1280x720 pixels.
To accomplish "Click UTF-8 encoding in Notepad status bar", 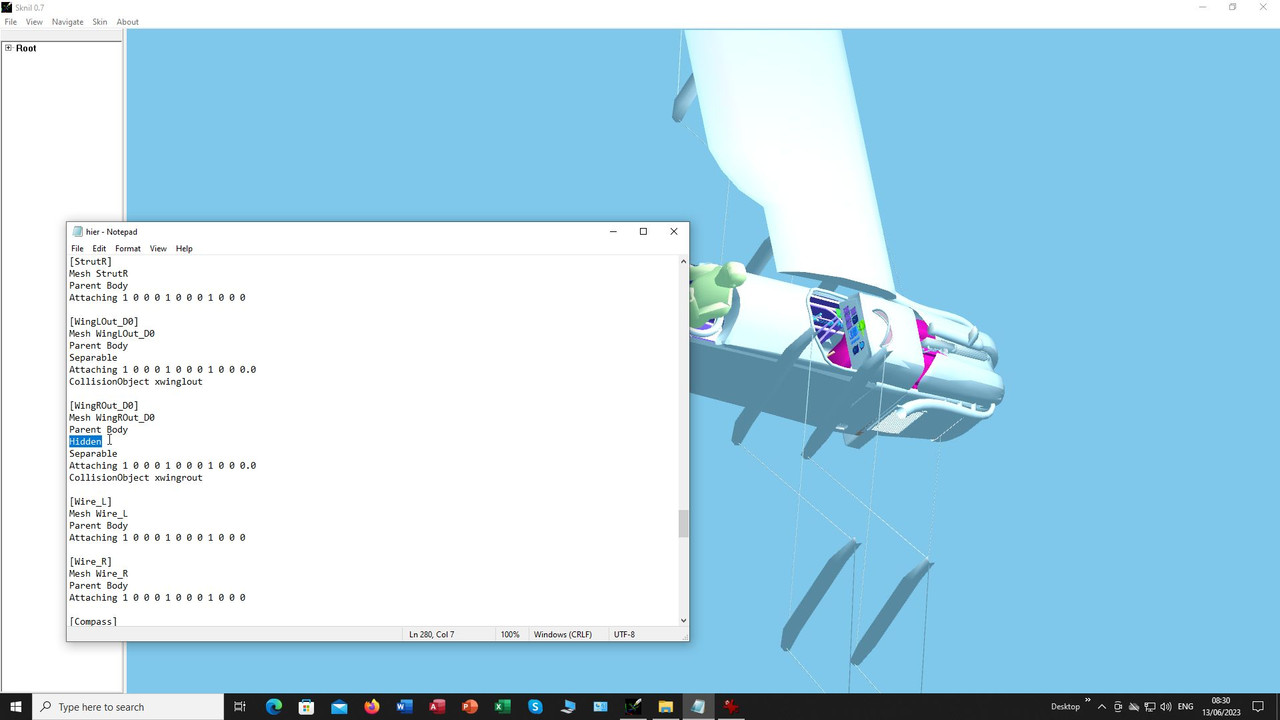I will click(x=624, y=634).
